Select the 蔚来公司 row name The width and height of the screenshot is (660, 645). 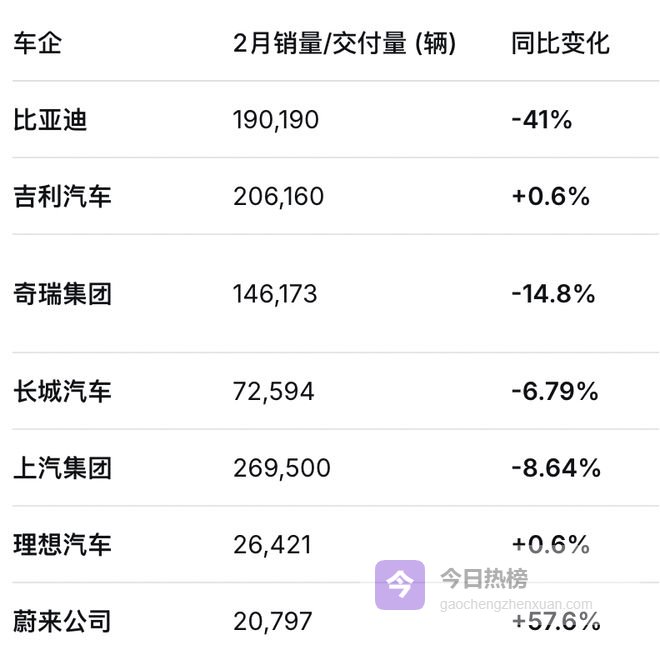pos(62,622)
